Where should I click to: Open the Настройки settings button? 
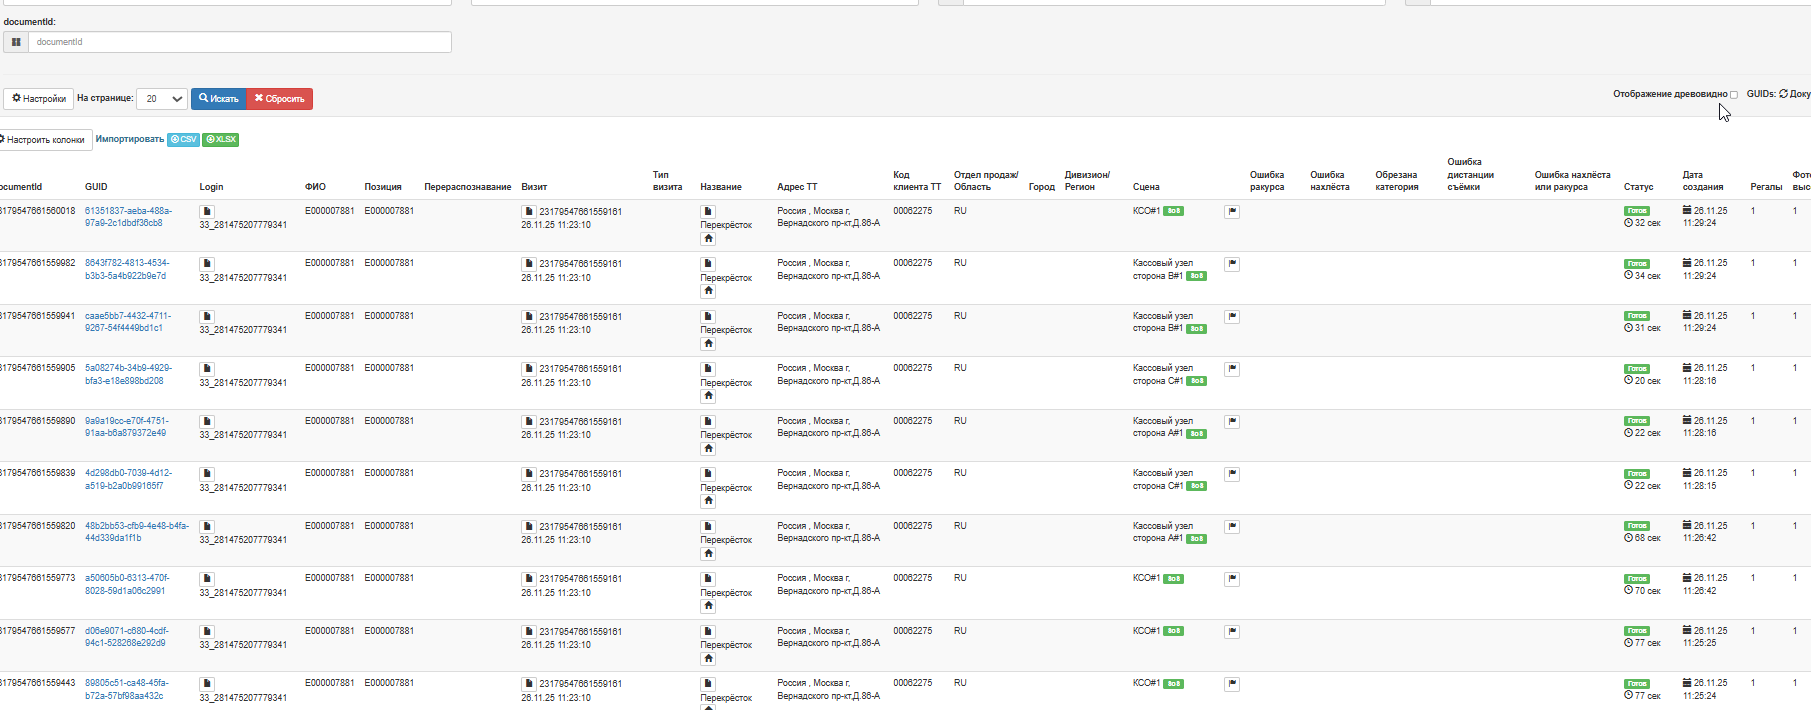(39, 99)
